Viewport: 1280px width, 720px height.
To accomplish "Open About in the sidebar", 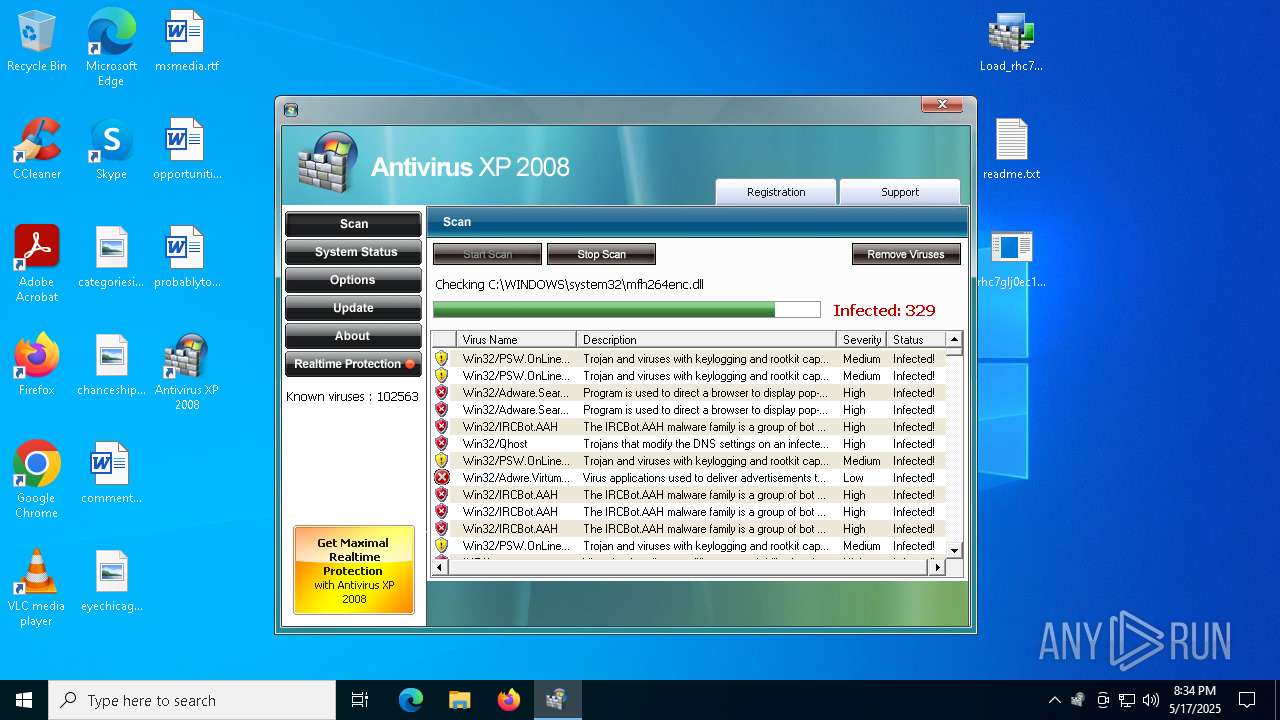I will (353, 336).
